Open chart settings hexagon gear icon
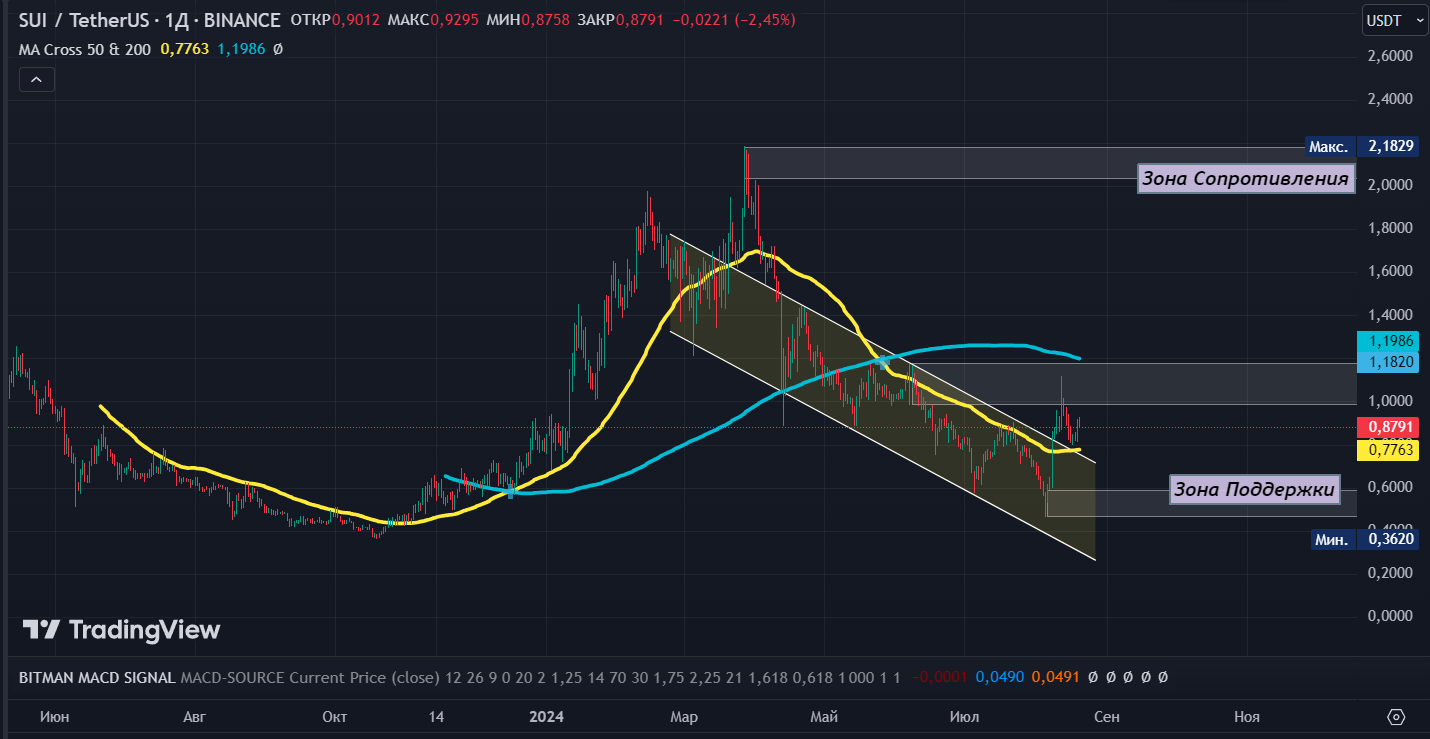Image resolution: width=1430 pixels, height=739 pixels. [x=1396, y=717]
